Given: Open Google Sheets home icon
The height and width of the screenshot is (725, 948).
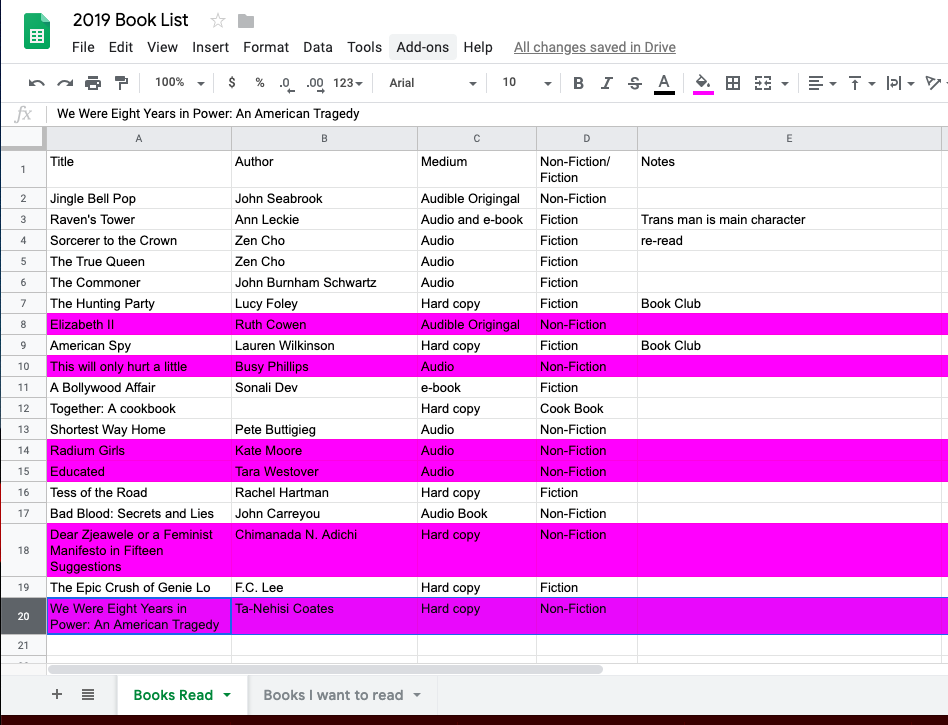Looking at the screenshot, I should [36, 31].
